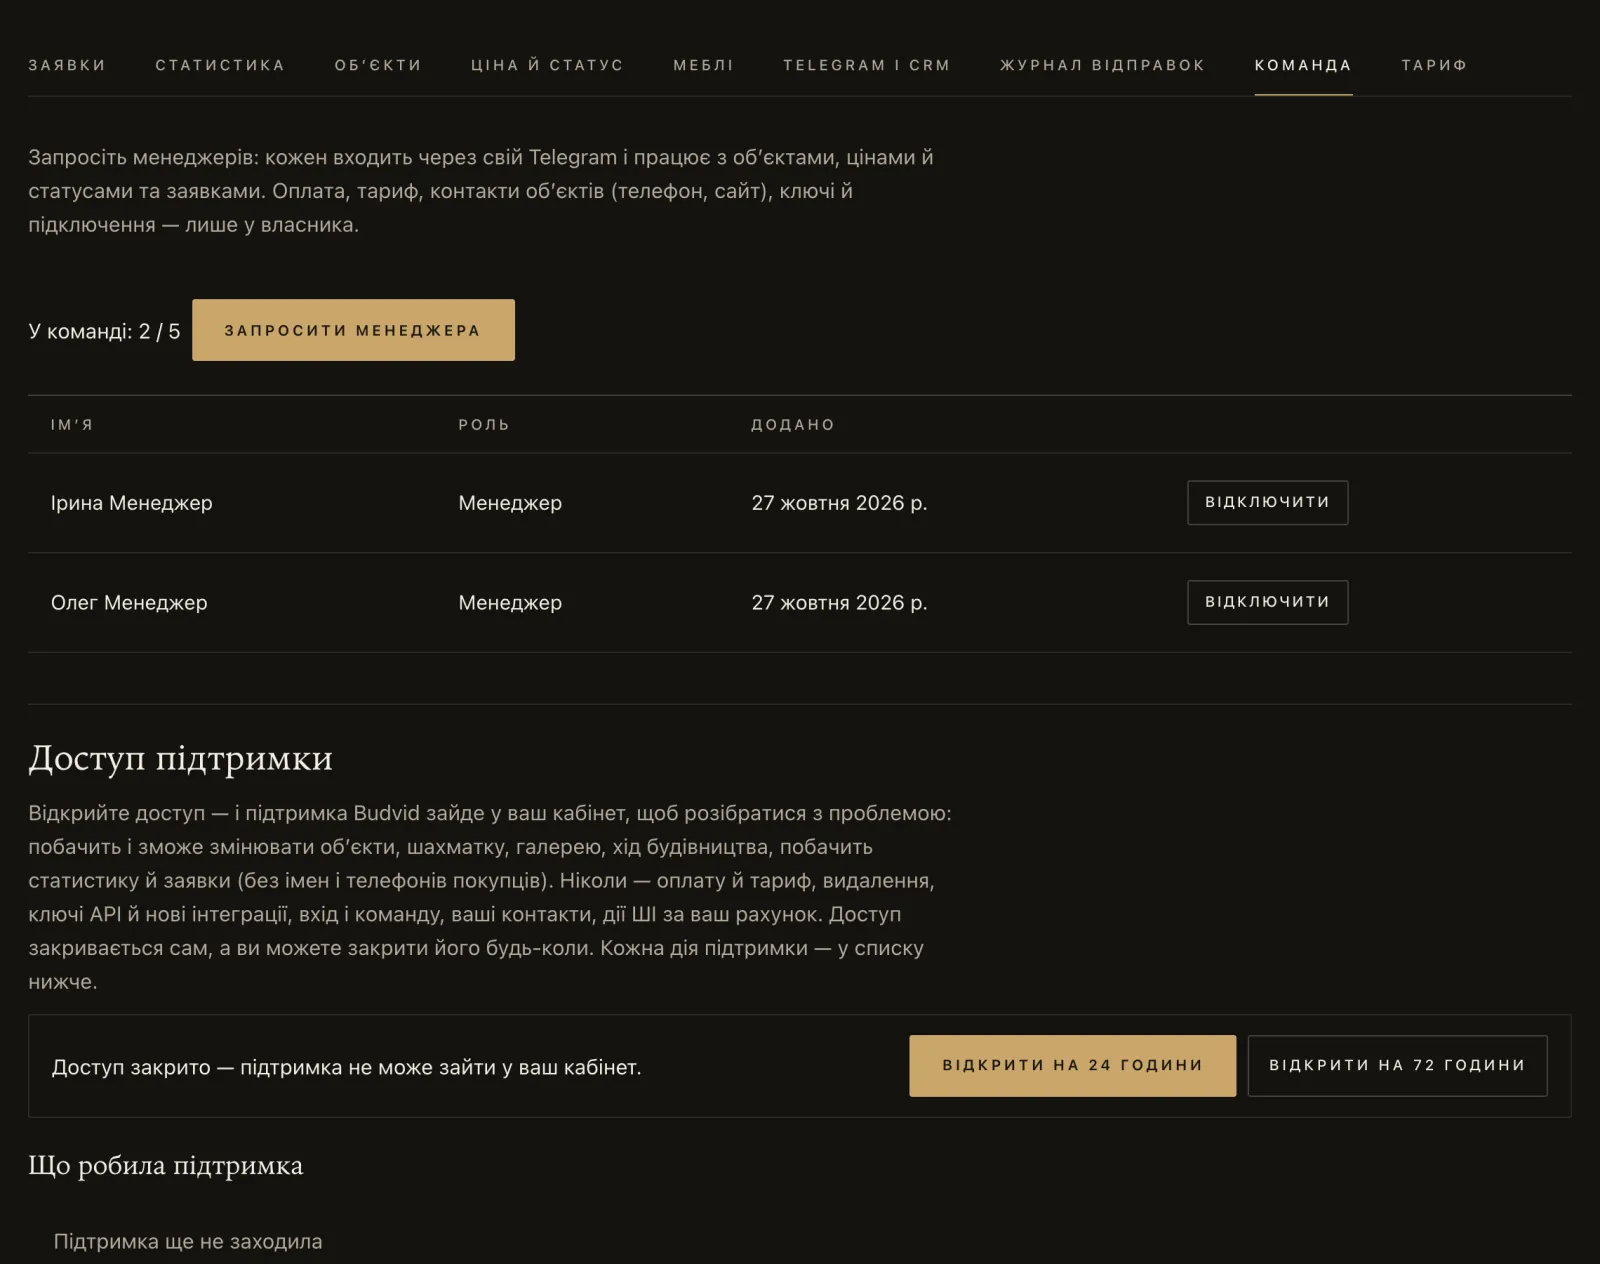Screen dimensions: 1600x1264
Task: Select the Команда tab
Action: (1303, 65)
